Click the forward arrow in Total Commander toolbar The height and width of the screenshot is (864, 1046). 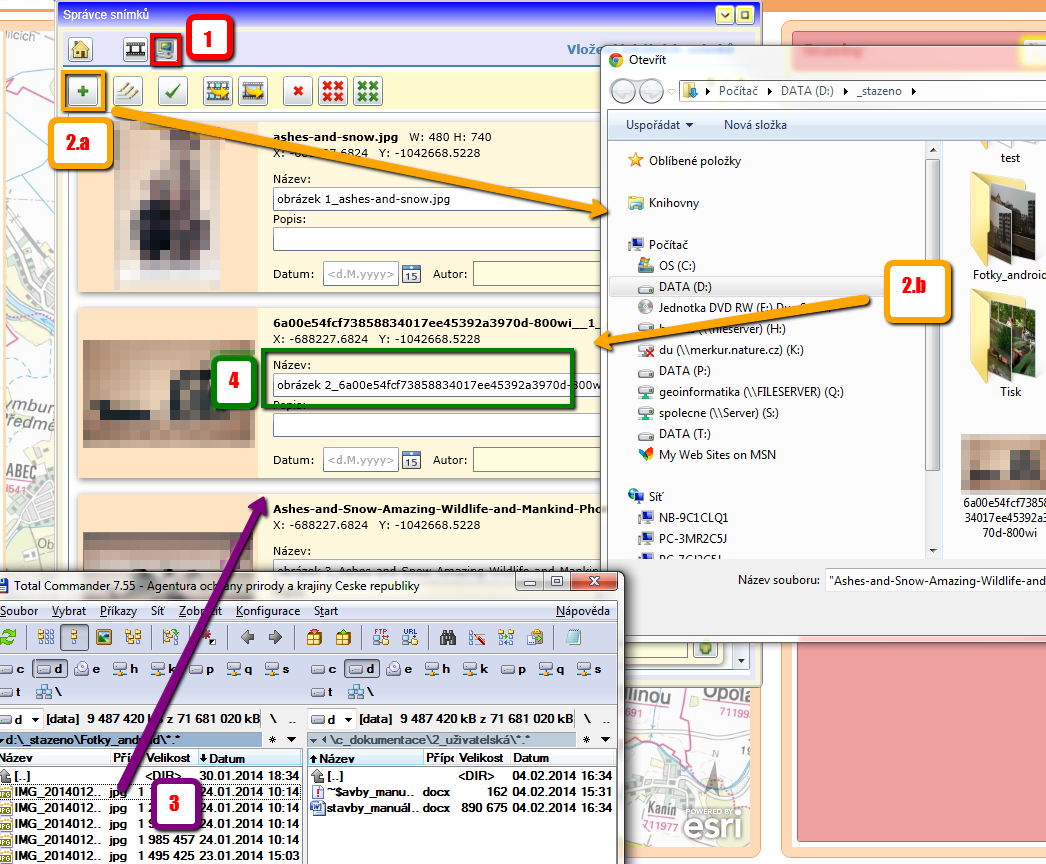(x=276, y=637)
